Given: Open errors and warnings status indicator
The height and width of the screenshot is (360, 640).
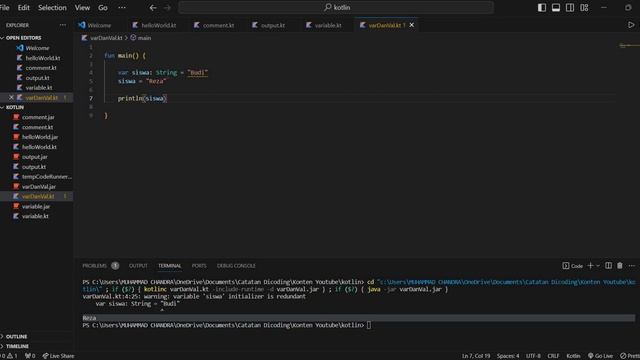Looking at the screenshot, I should [9, 356].
